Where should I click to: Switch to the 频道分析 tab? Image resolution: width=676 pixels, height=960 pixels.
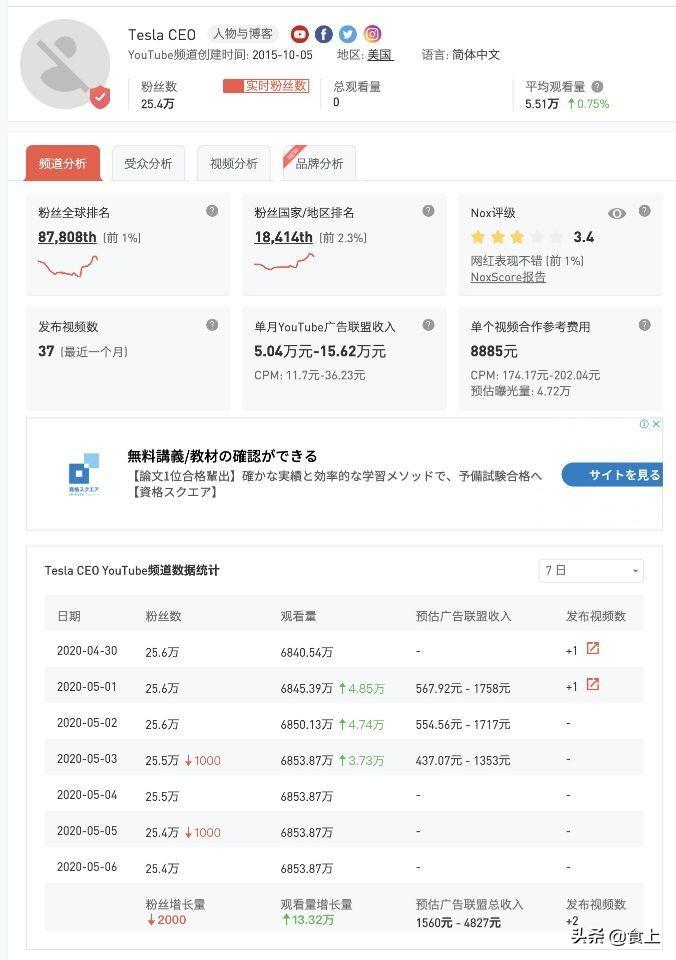[62, 163]
